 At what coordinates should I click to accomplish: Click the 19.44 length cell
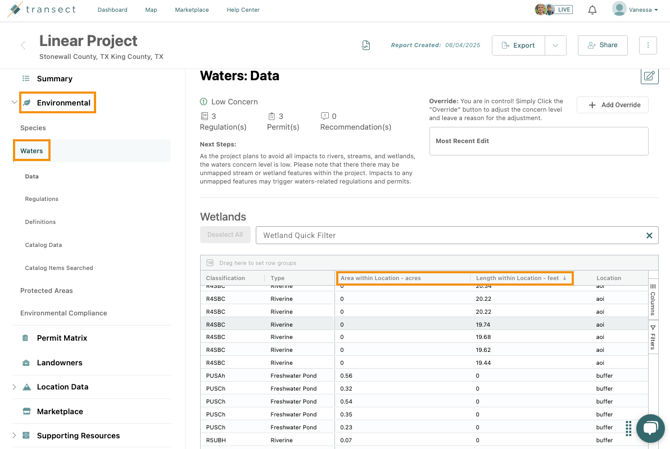(x=483, y=363)
